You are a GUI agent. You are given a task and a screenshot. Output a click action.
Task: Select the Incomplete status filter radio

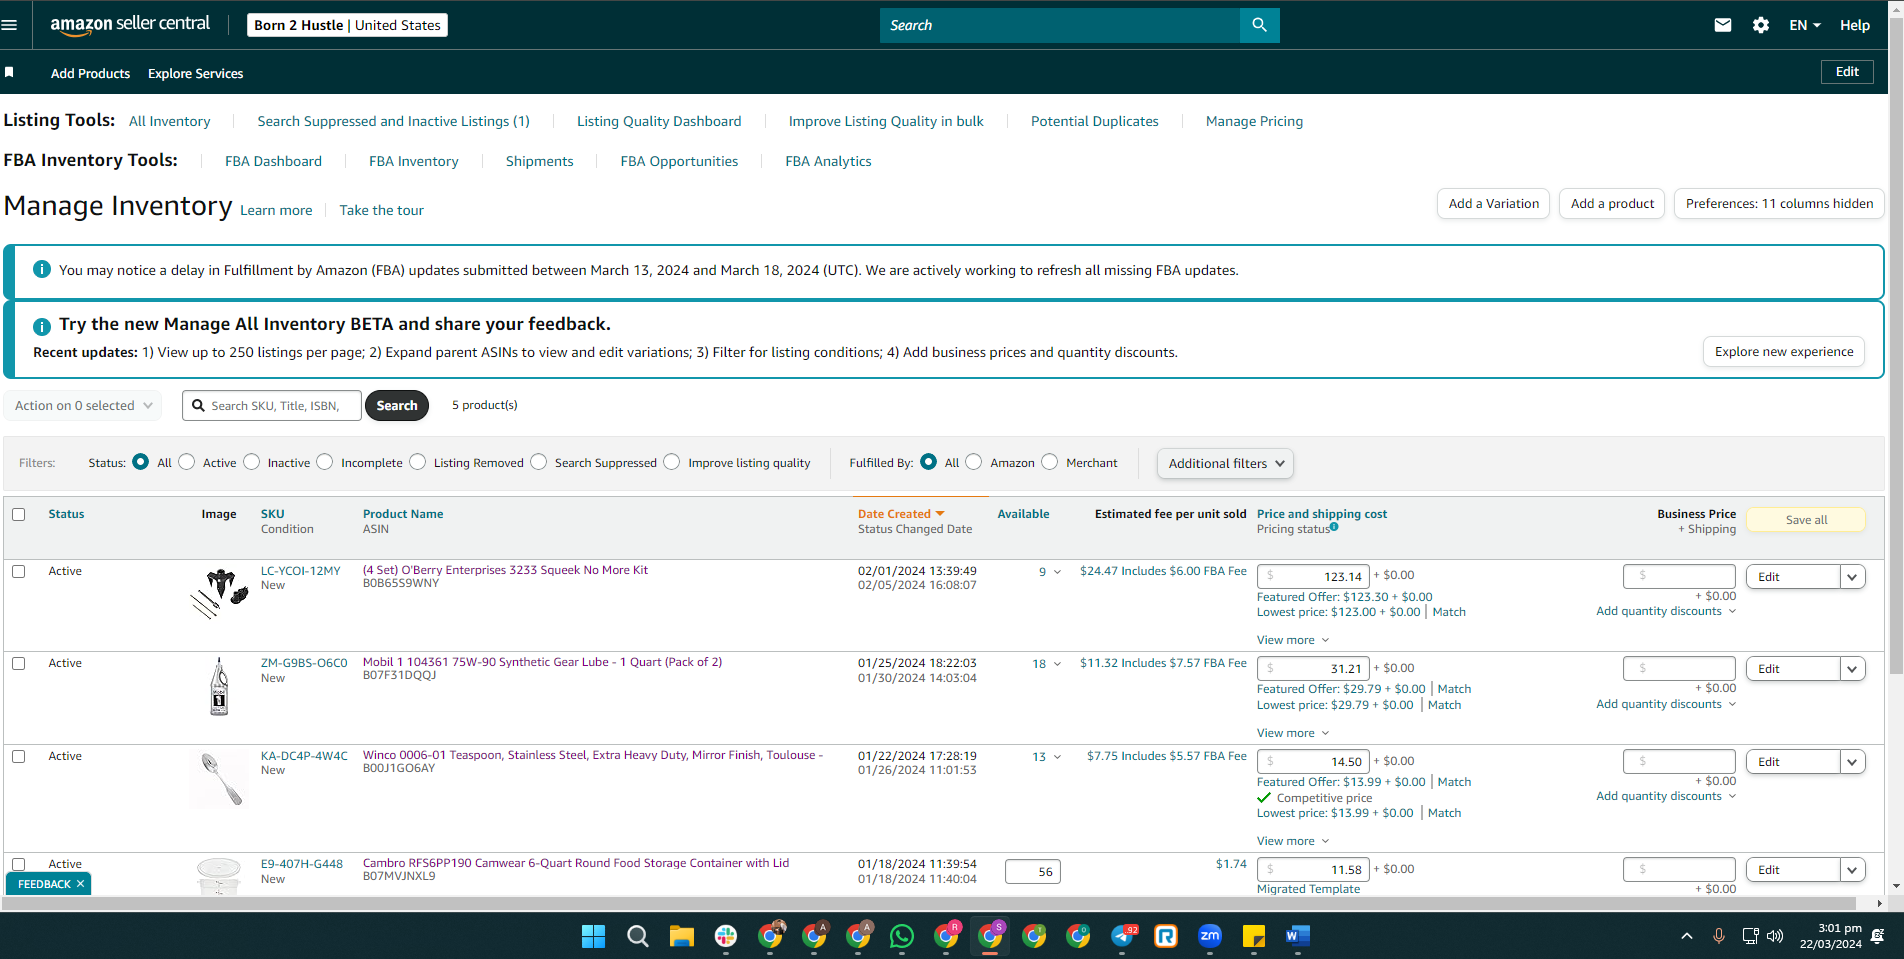[x=325, y=462]
